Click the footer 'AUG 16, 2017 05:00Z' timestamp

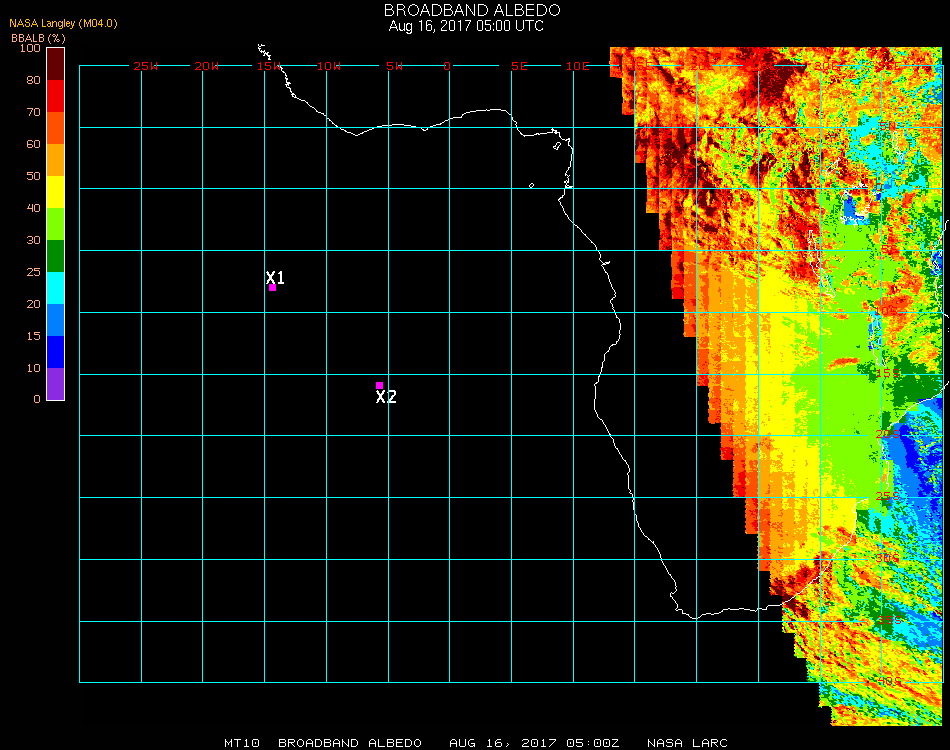click(534, 743)
